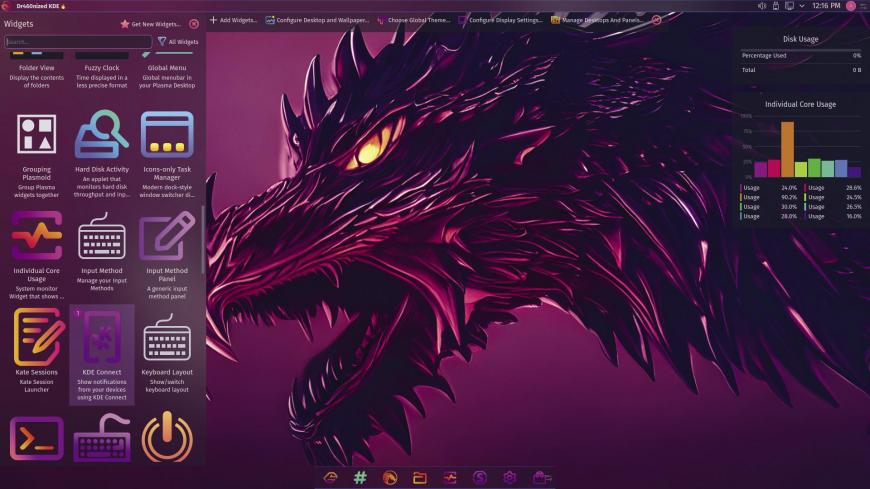The height and width of the screenshot is (489, 870).
Task: Click the Usage 90.2% legend entry
Action: tap(769, 197)
